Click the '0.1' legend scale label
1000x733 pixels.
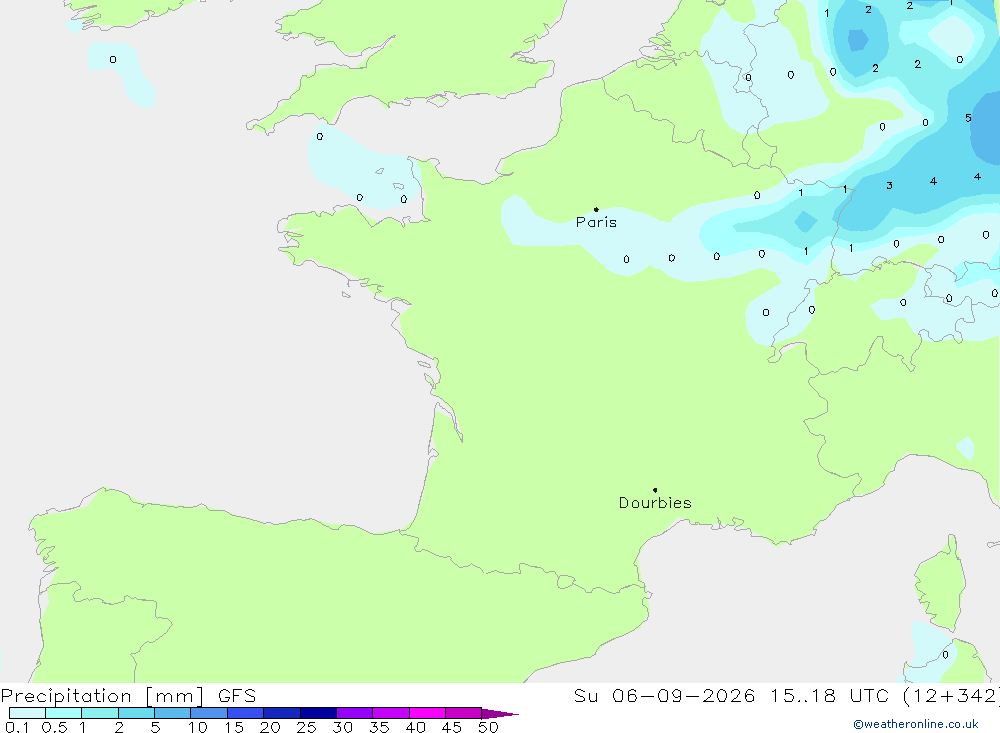click(x=17, y=727)
